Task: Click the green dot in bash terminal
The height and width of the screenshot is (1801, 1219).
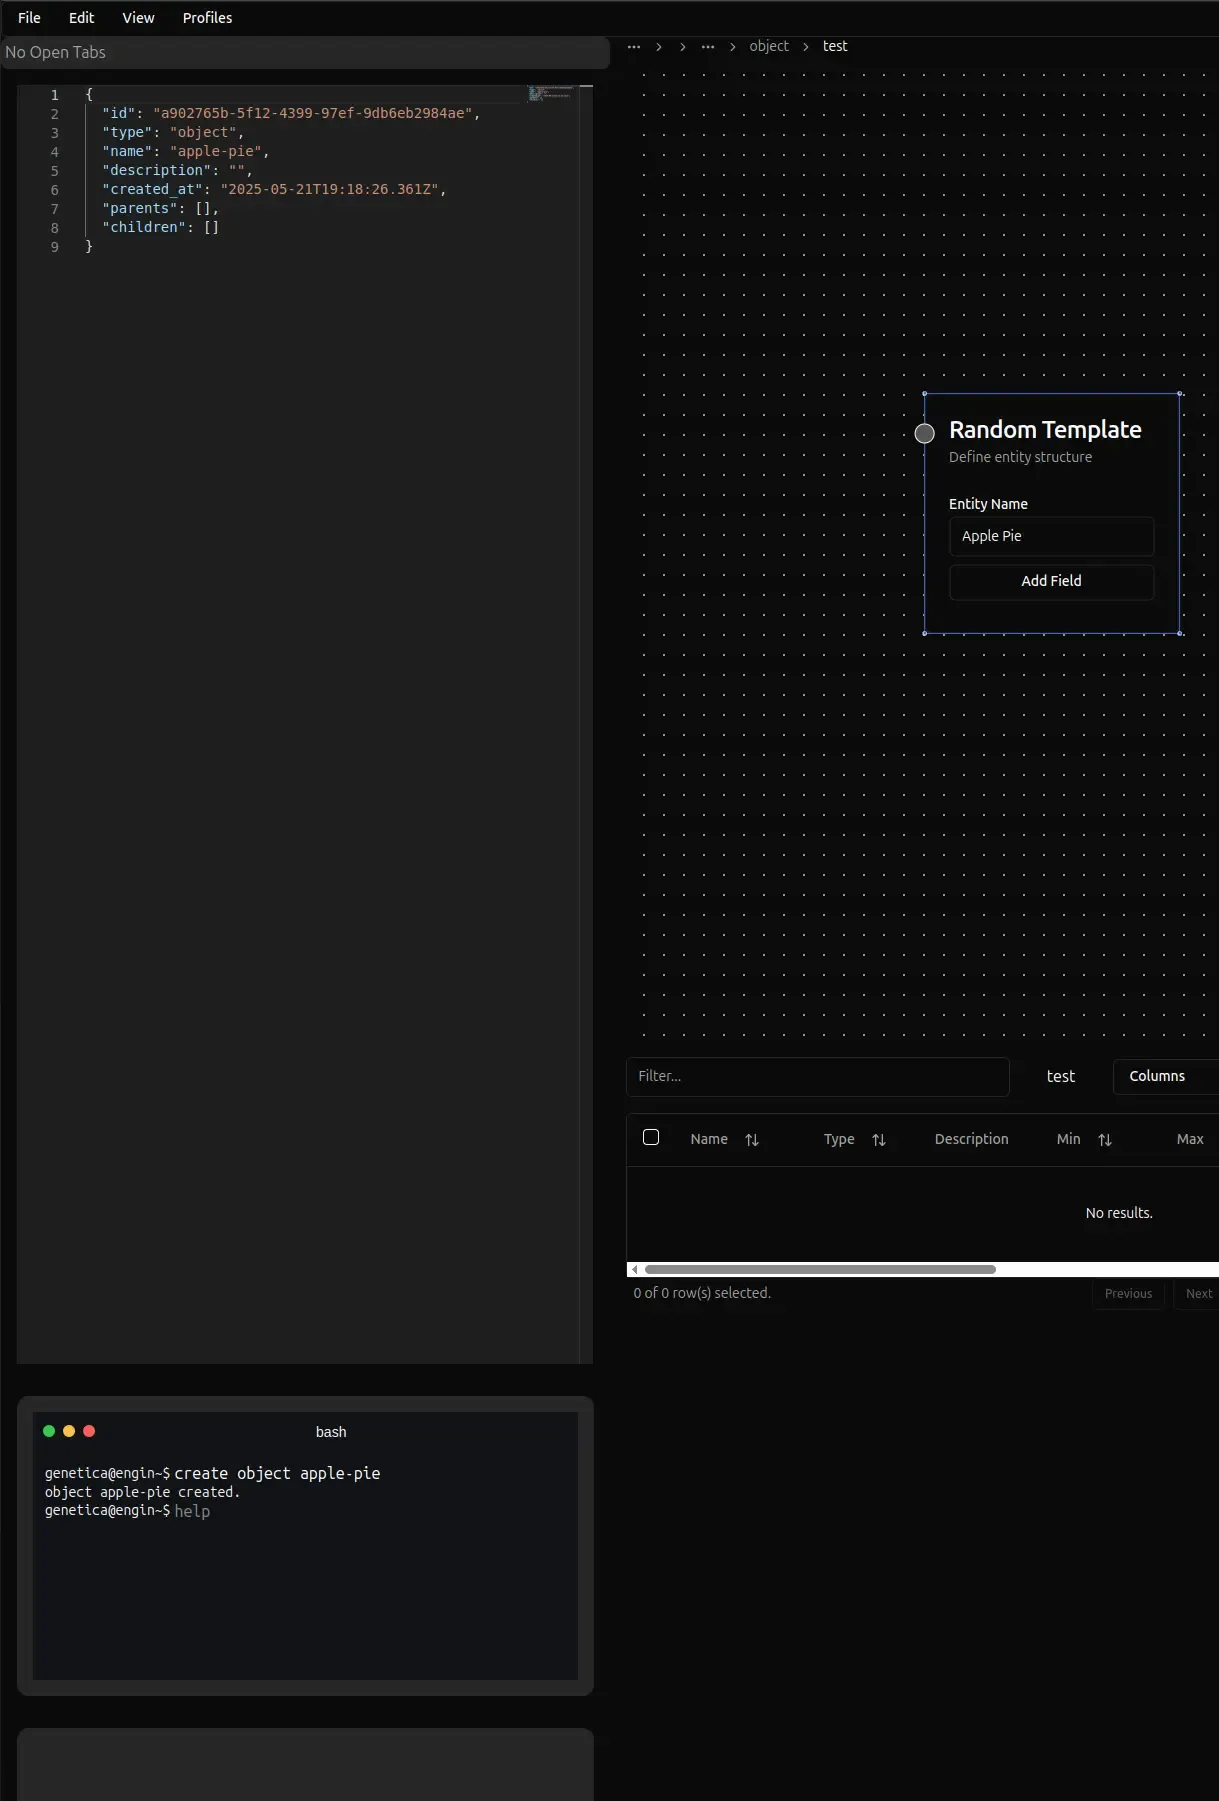Action: 49,1431
